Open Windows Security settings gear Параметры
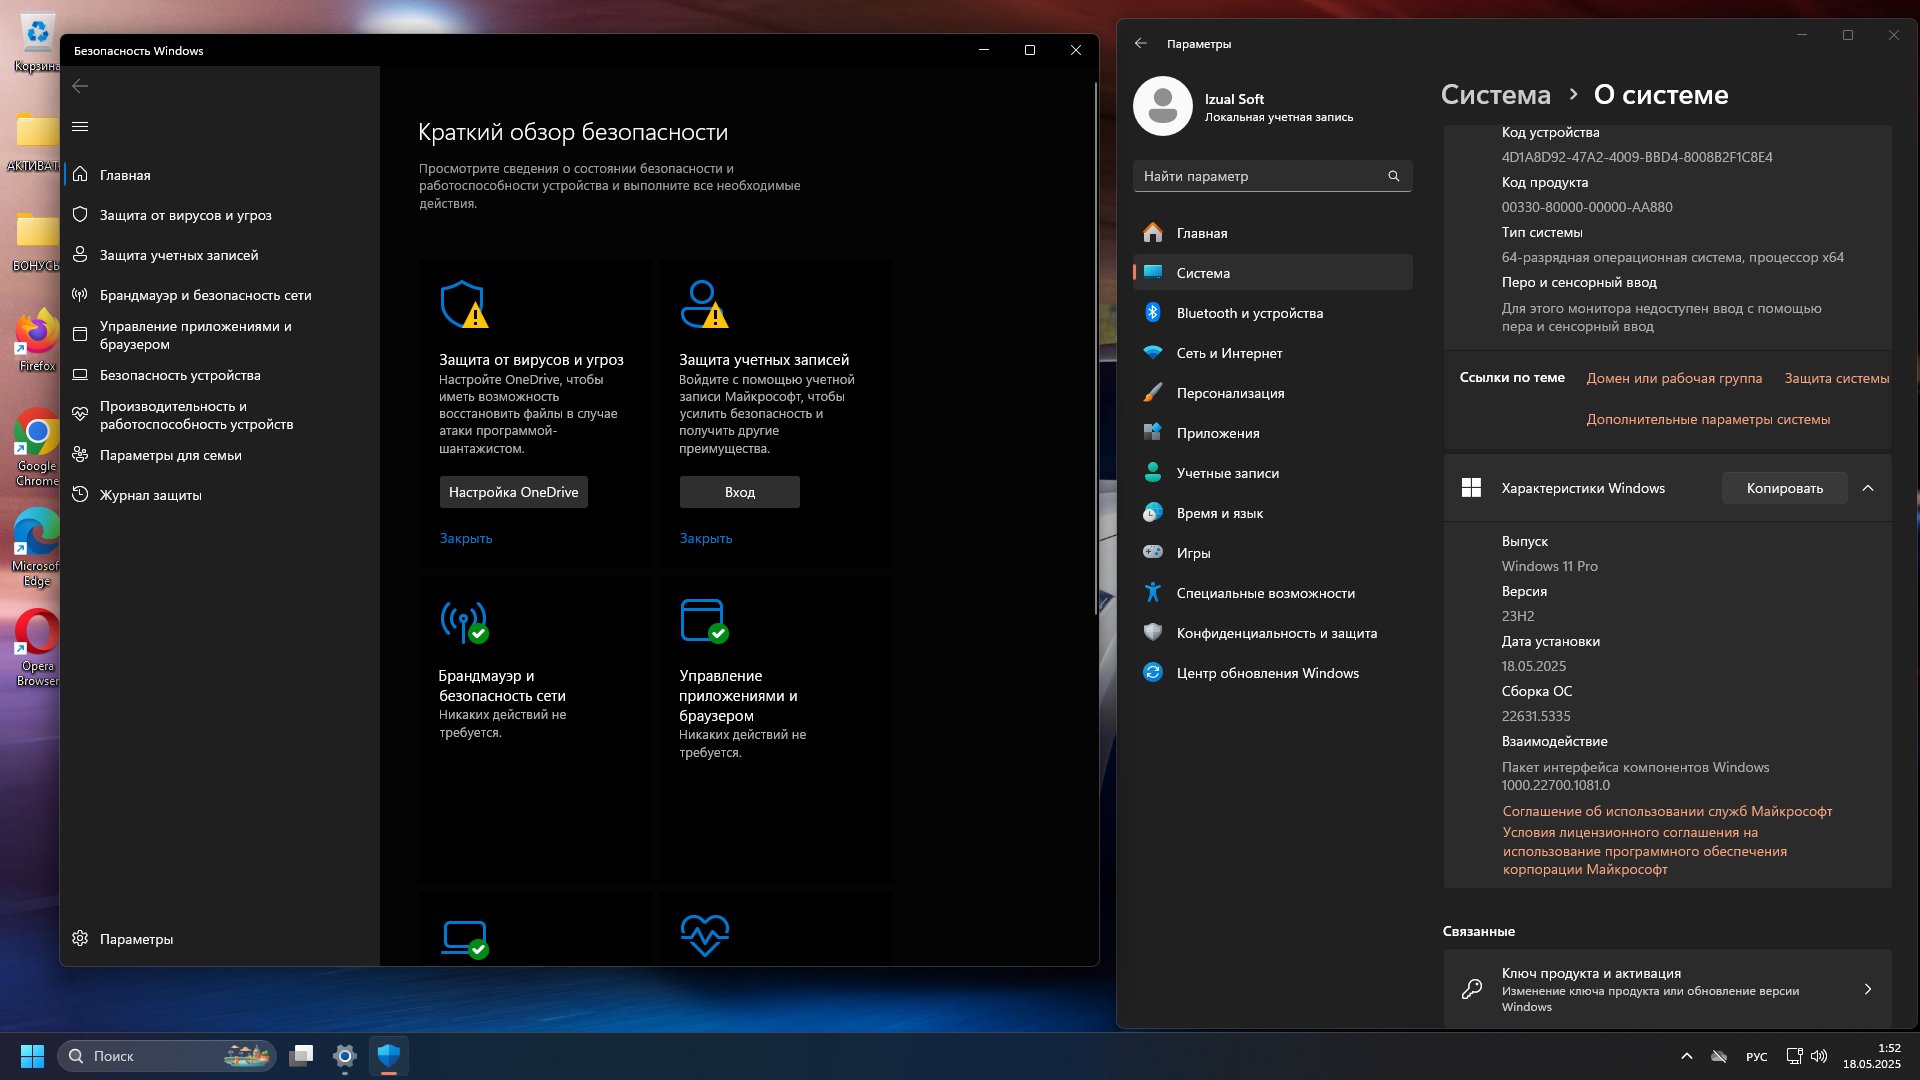The height and width of the screenshot is (1080, 1920). click(124, 939)
